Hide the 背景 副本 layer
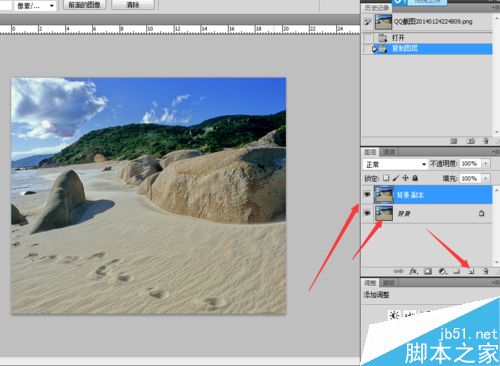500x366 pixels. (367, 195)
